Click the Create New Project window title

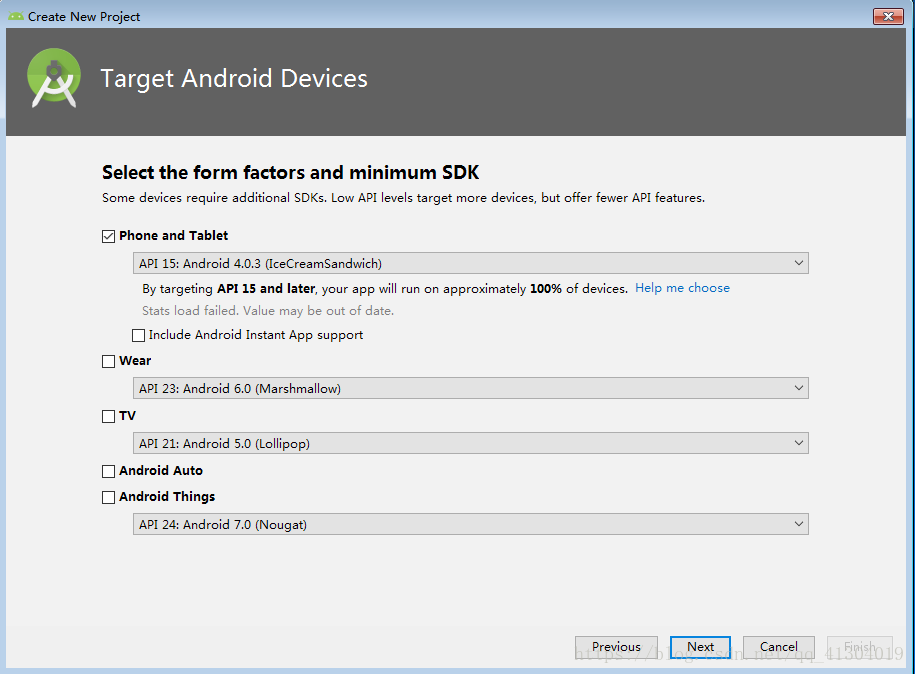[84, 17]
